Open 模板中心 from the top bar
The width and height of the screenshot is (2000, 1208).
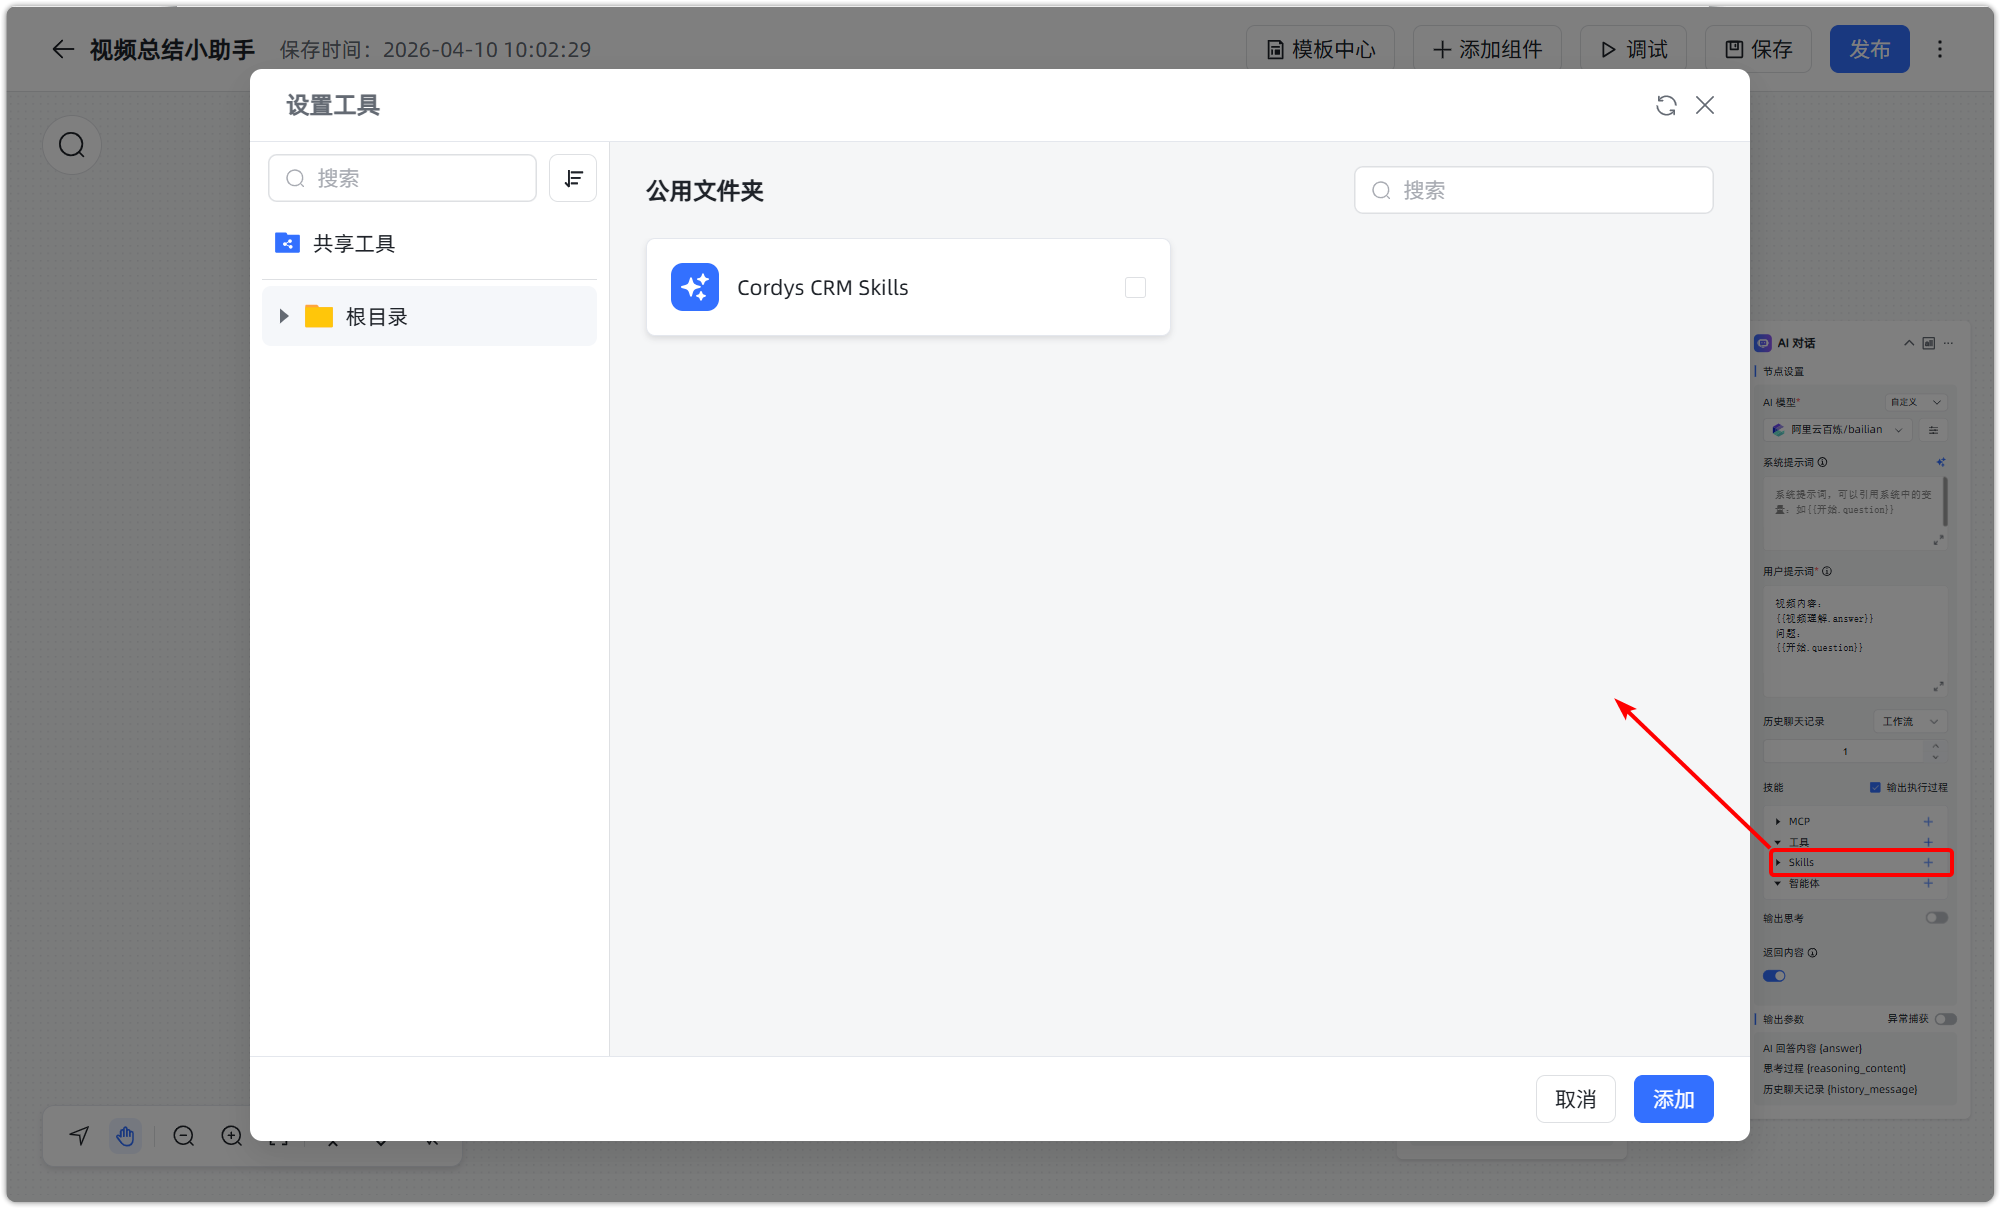(x=1320, y=49)
